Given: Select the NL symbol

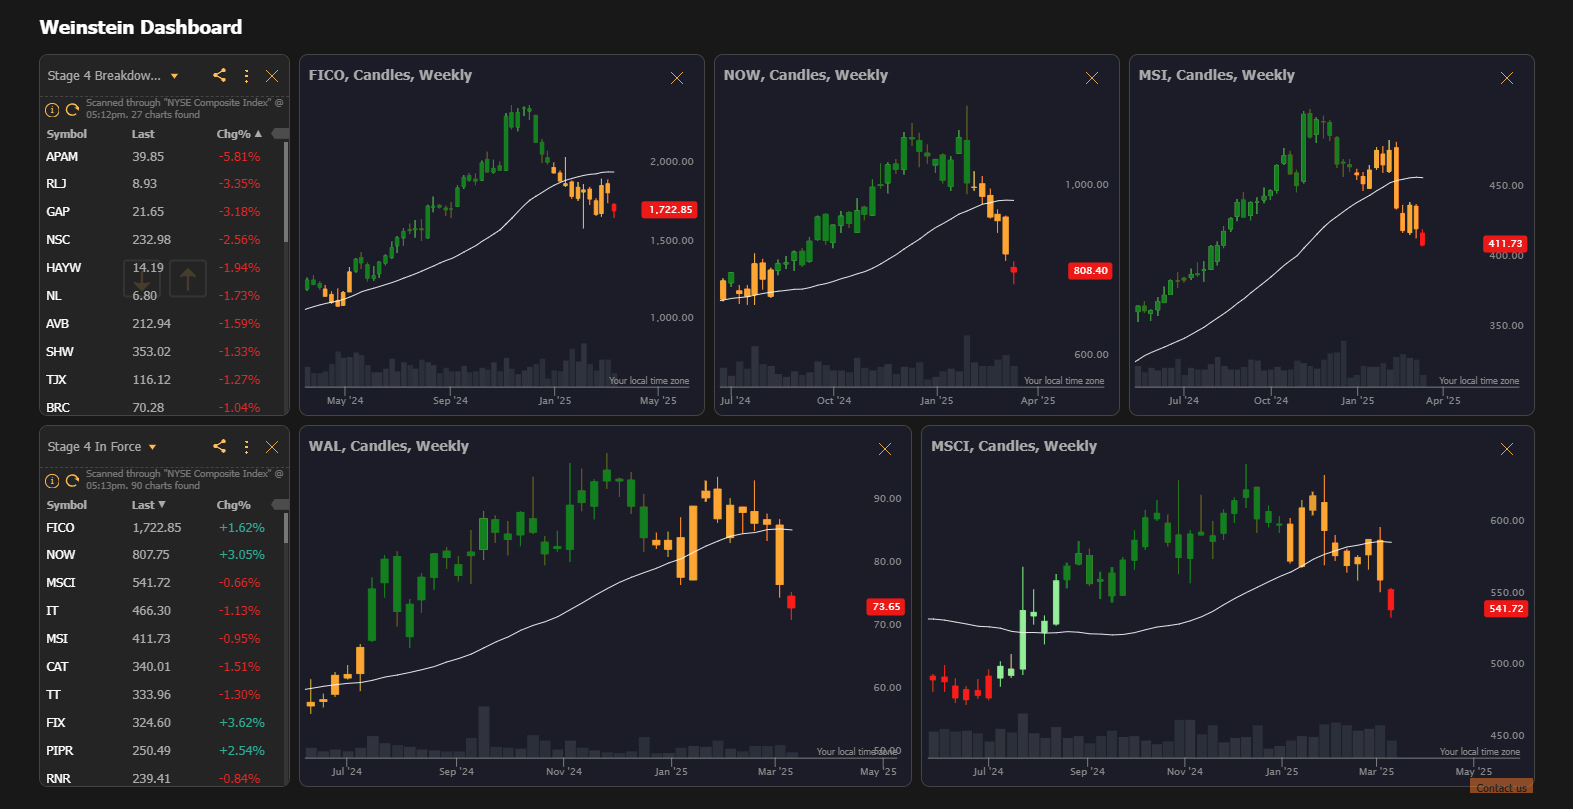Looking at the screenshot, I should pyautogui.click(x=54, y=296).
